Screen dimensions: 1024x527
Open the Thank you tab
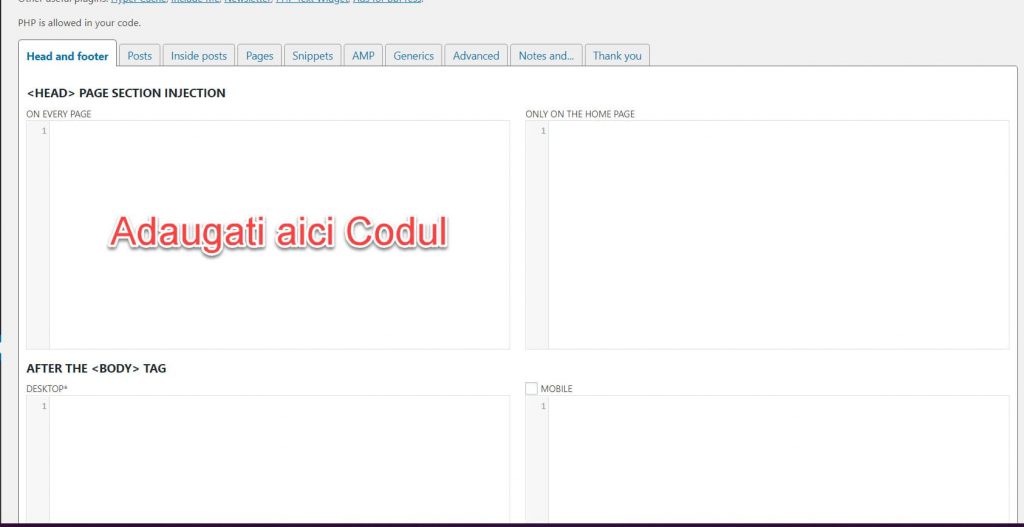[617, 56]
